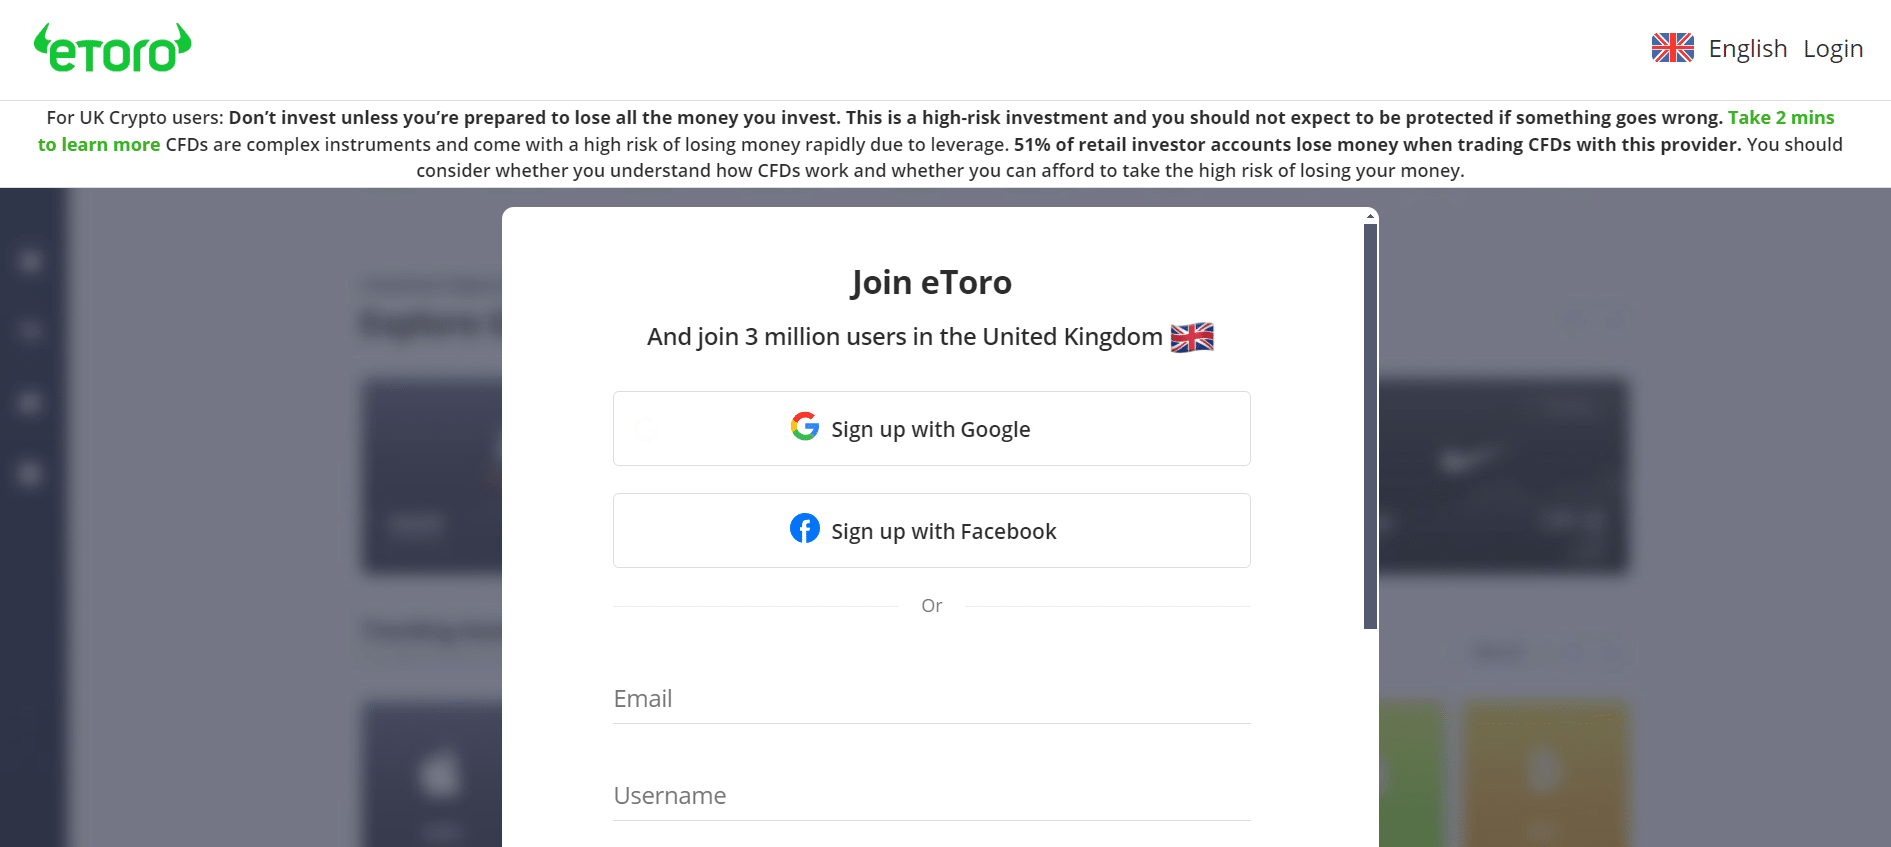Click the eToro logo in the header
The image size is (1891, 847).
click(112, 48)
